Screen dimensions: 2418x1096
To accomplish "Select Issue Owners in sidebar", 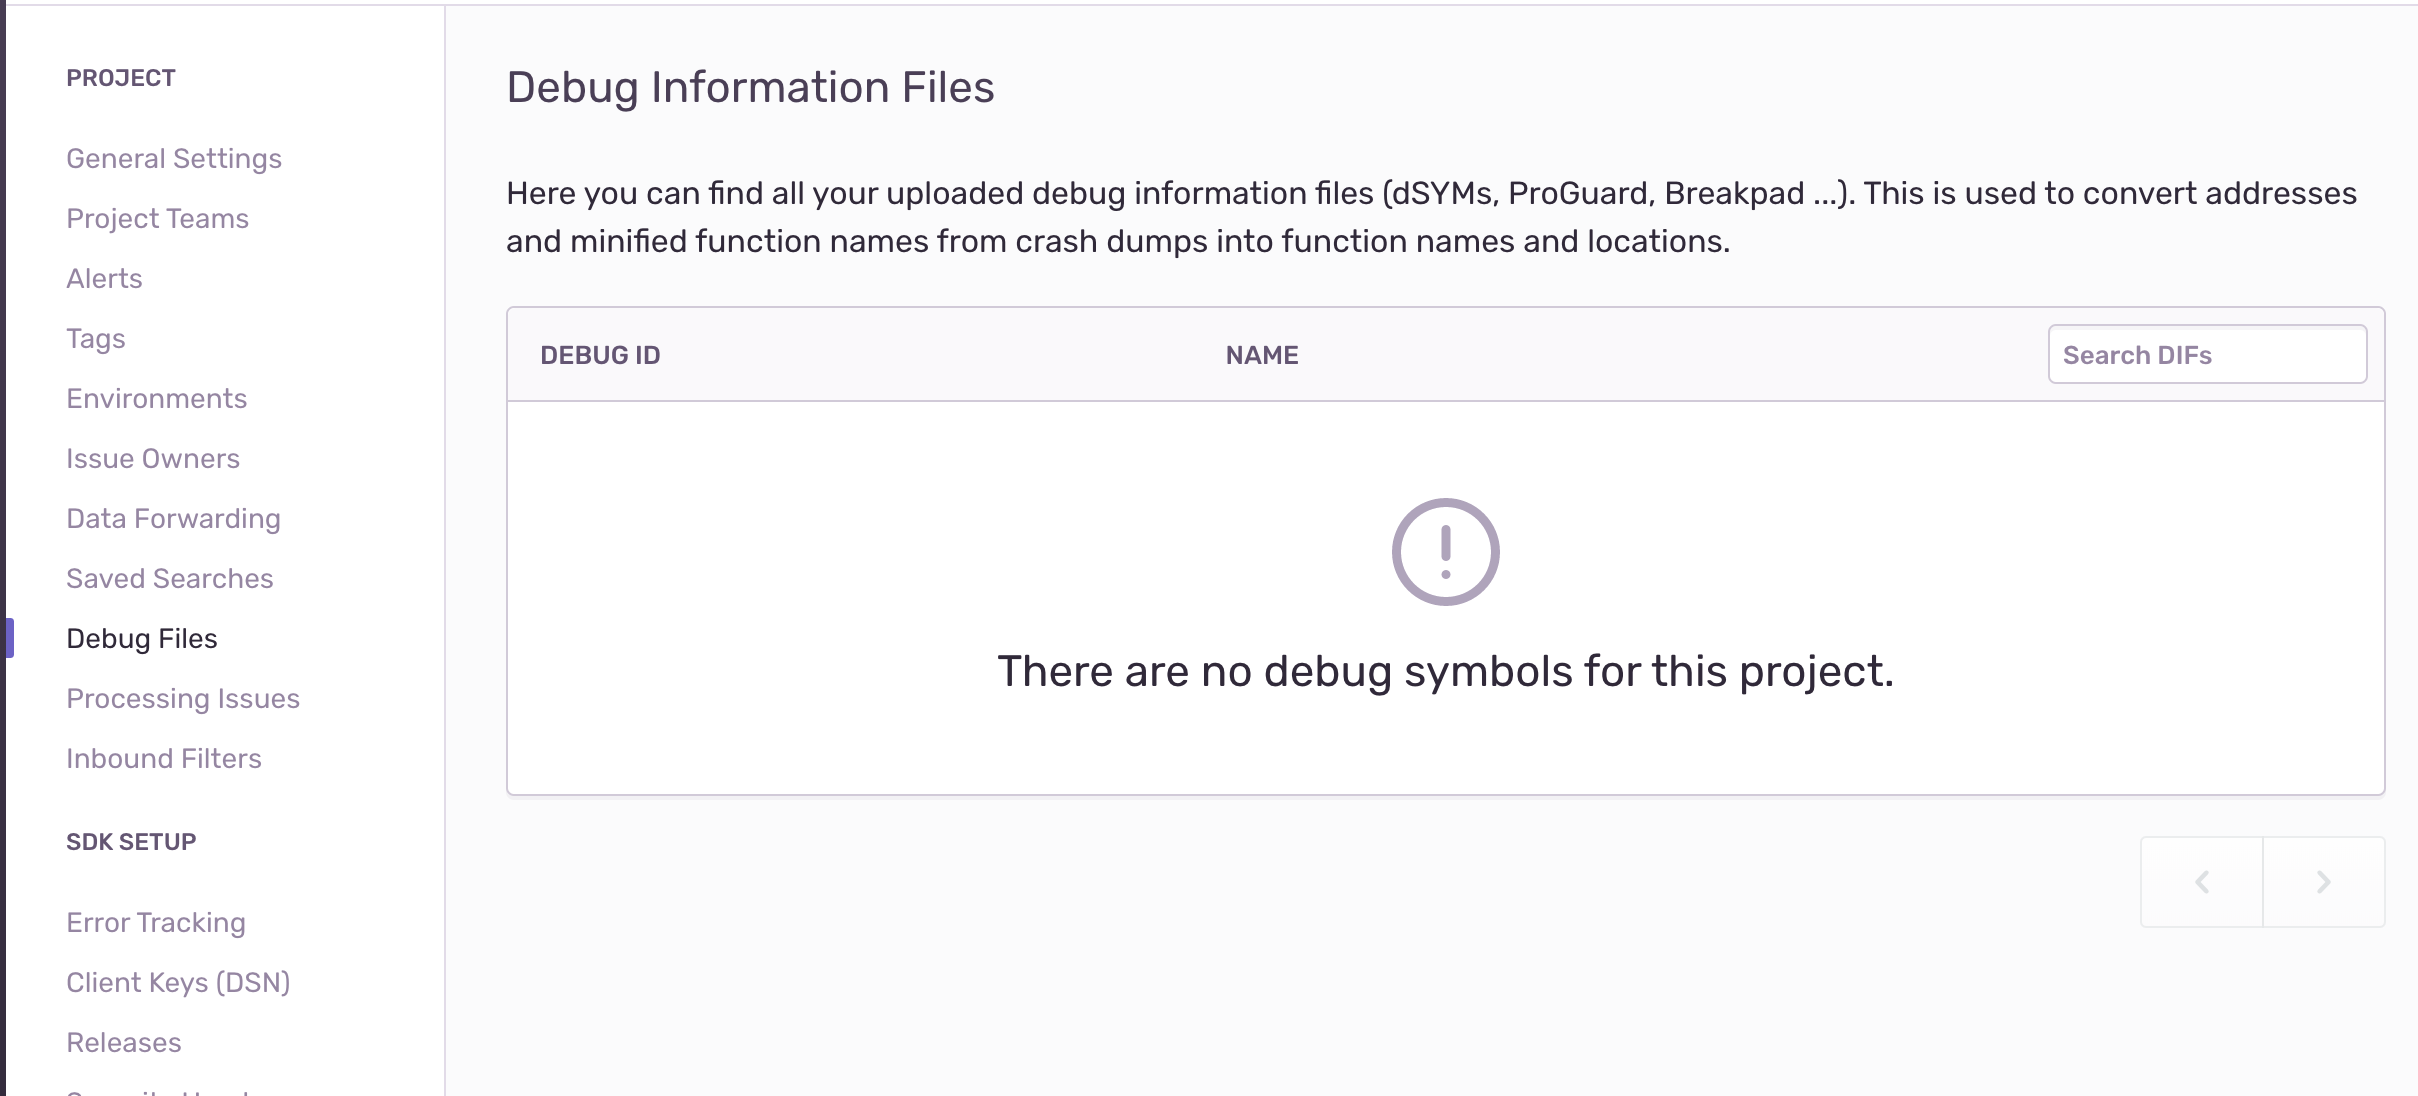I will tap(153, 459).
